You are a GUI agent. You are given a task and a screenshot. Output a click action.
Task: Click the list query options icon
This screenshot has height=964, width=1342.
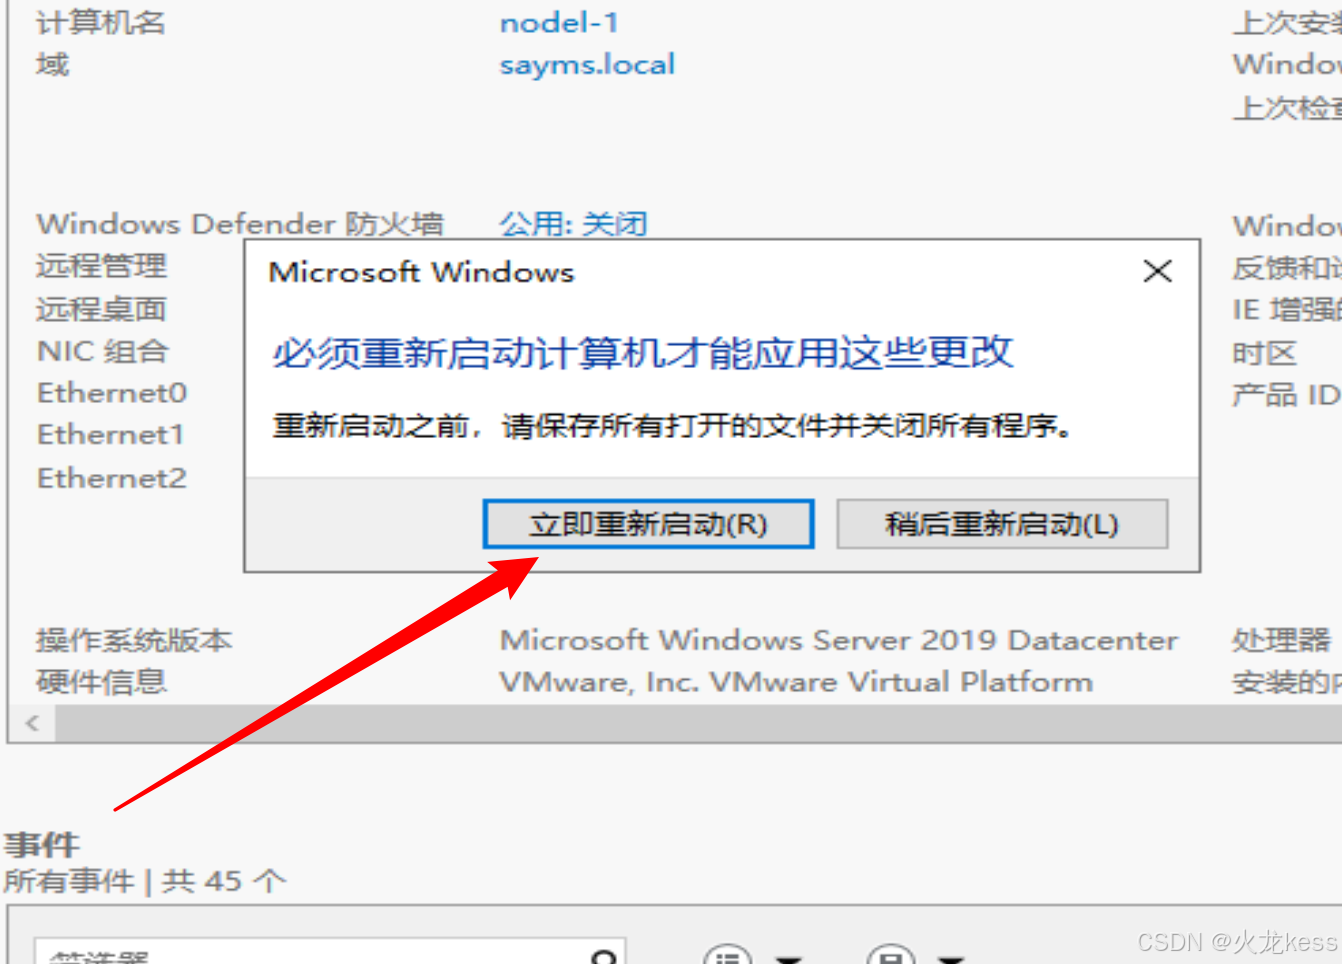point(727,955)
